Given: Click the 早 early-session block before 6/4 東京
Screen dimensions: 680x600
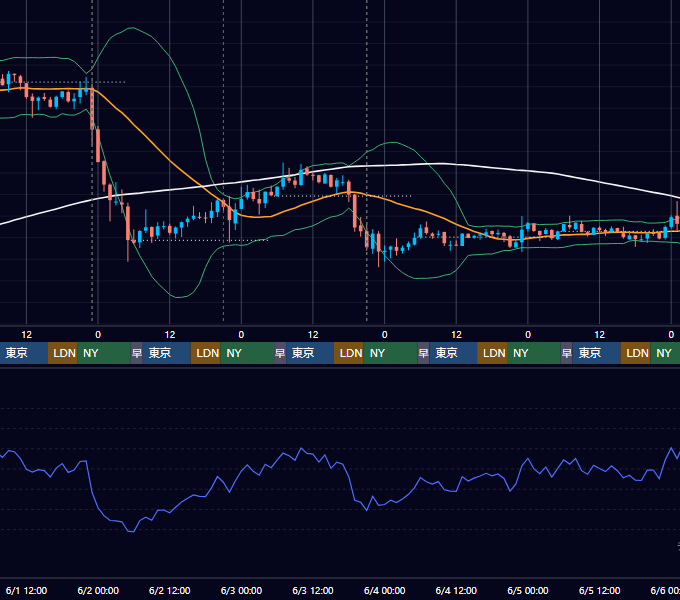Looking at the screenshot, I should pyautogui.click(x=423, y=353).
